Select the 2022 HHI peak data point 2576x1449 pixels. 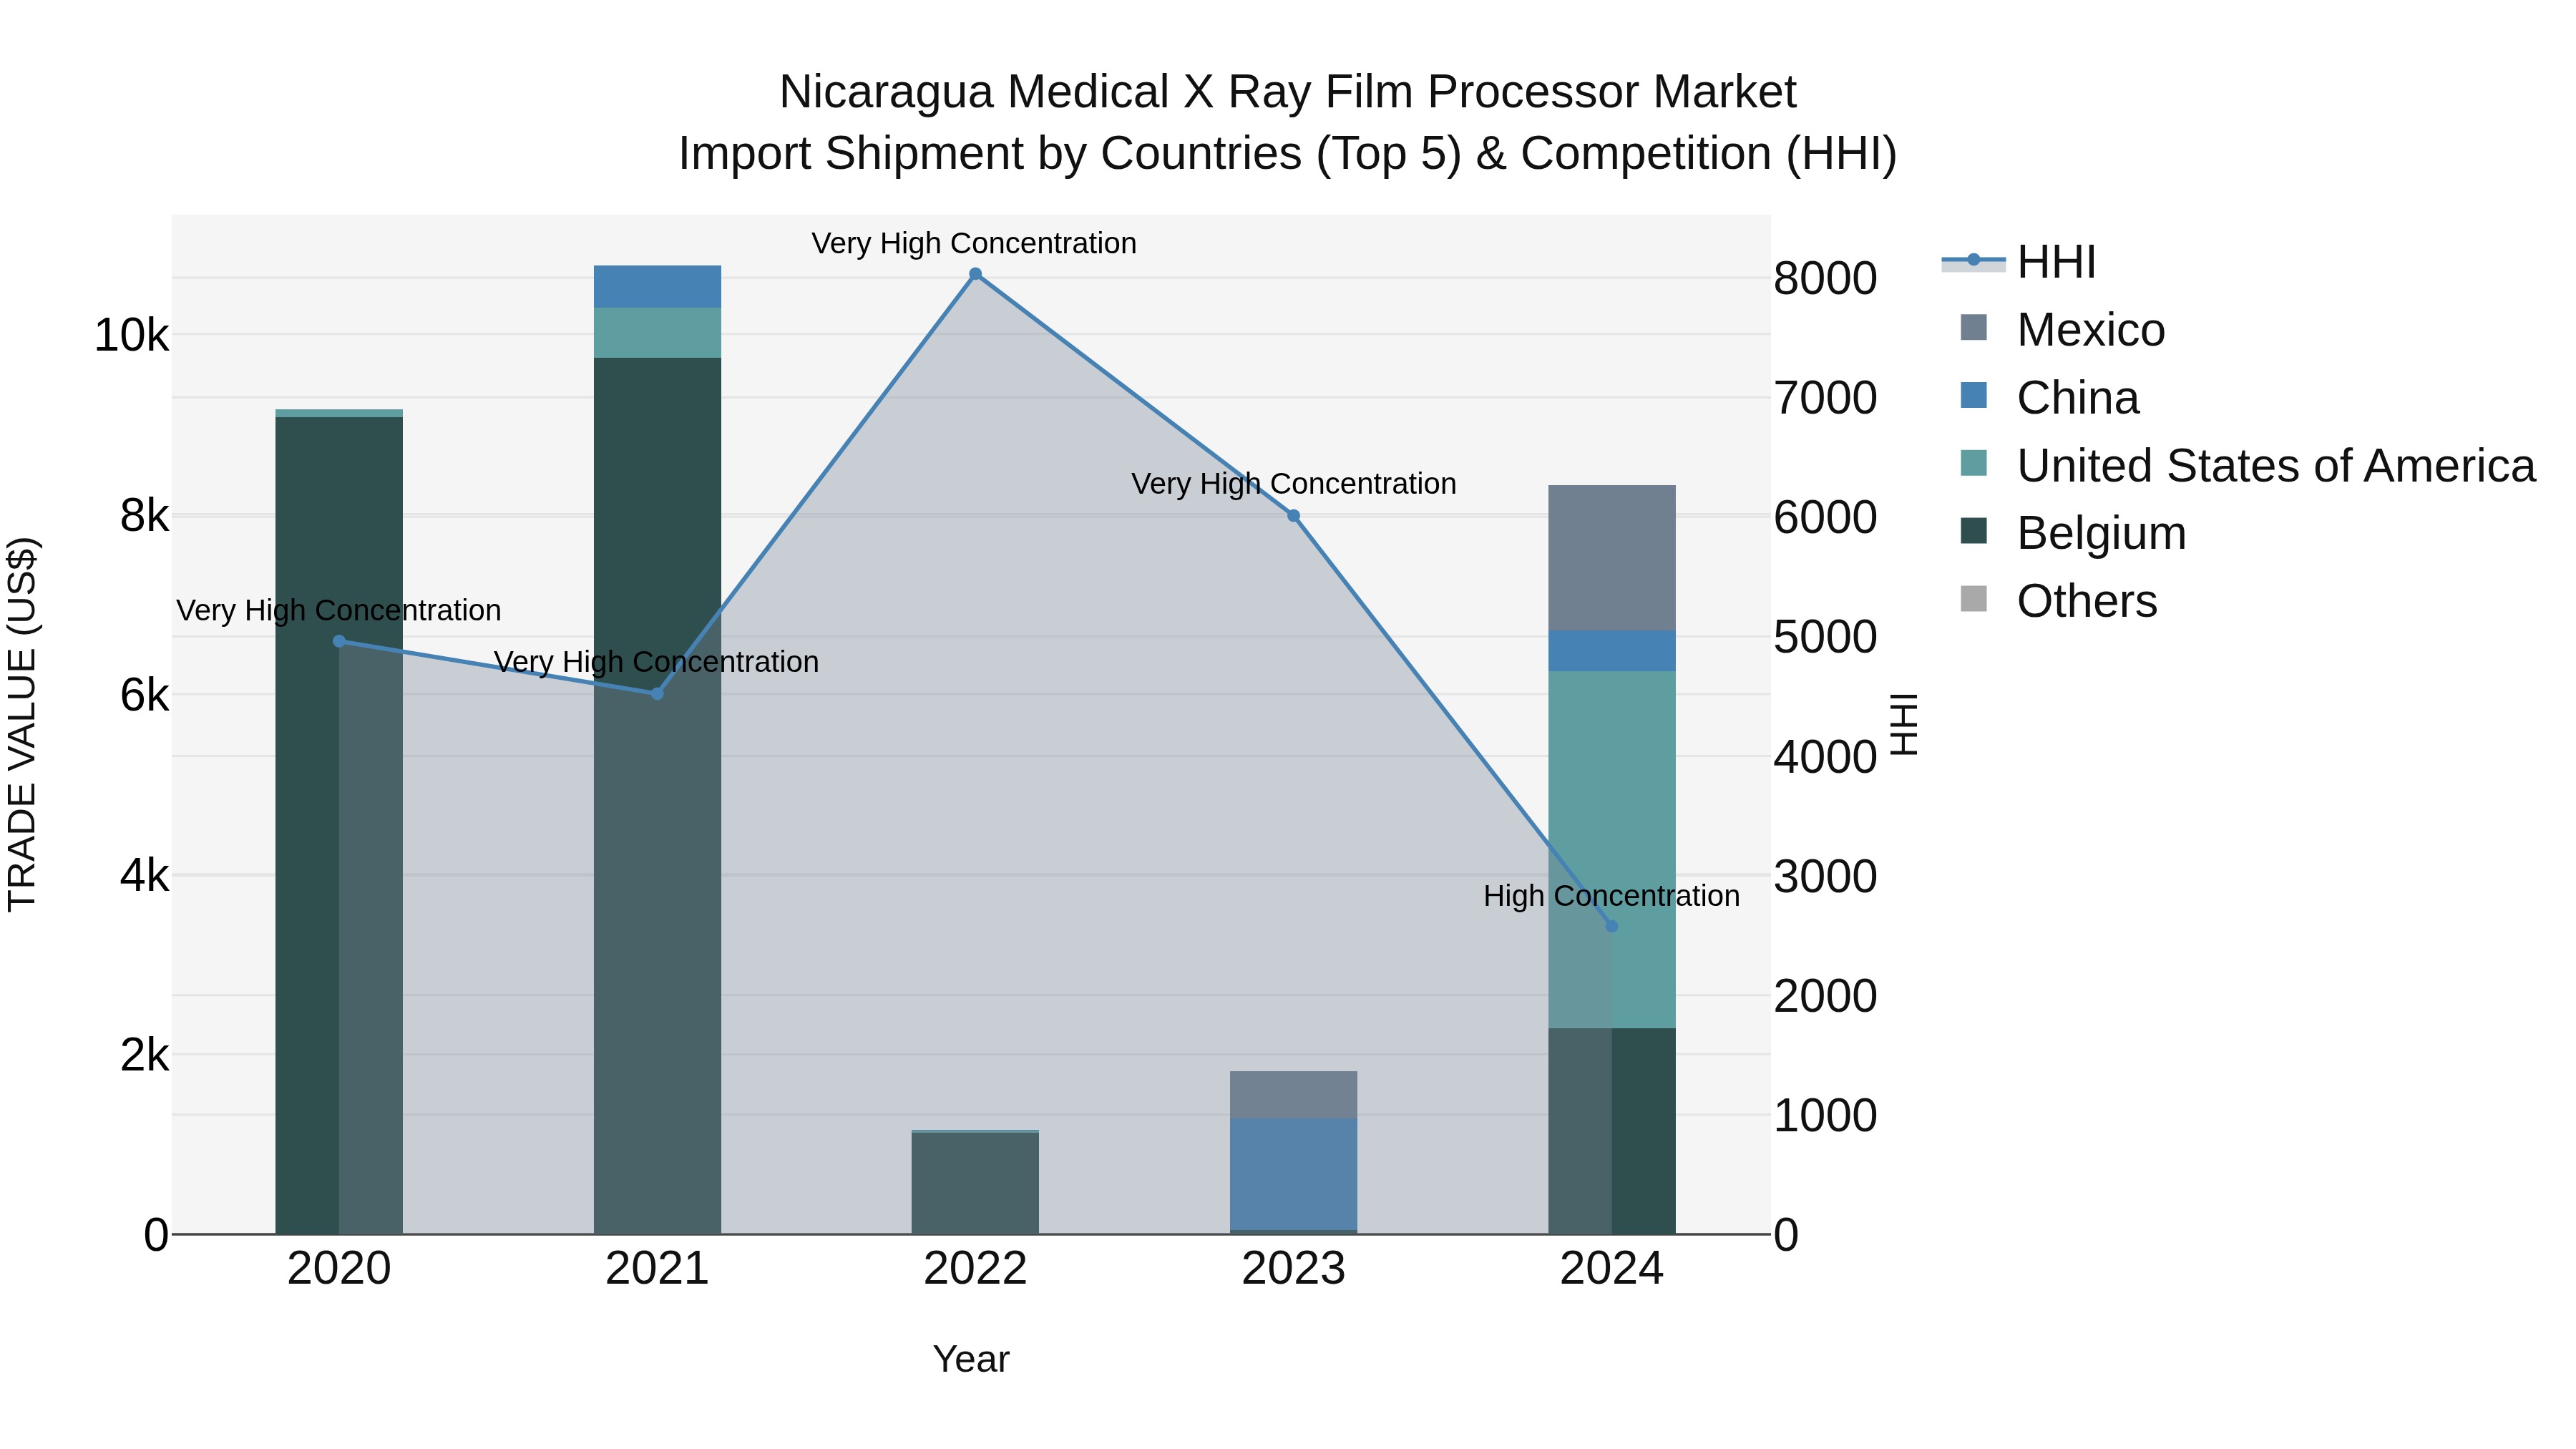coord(975,274)
